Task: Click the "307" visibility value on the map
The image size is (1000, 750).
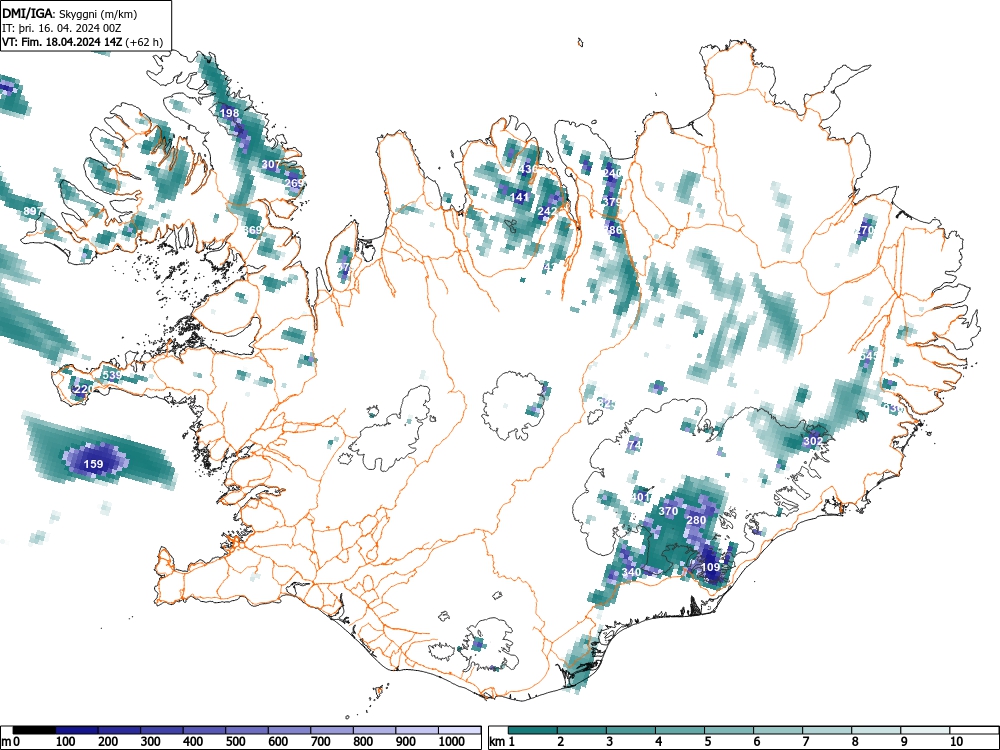Action: pos(270,164)
